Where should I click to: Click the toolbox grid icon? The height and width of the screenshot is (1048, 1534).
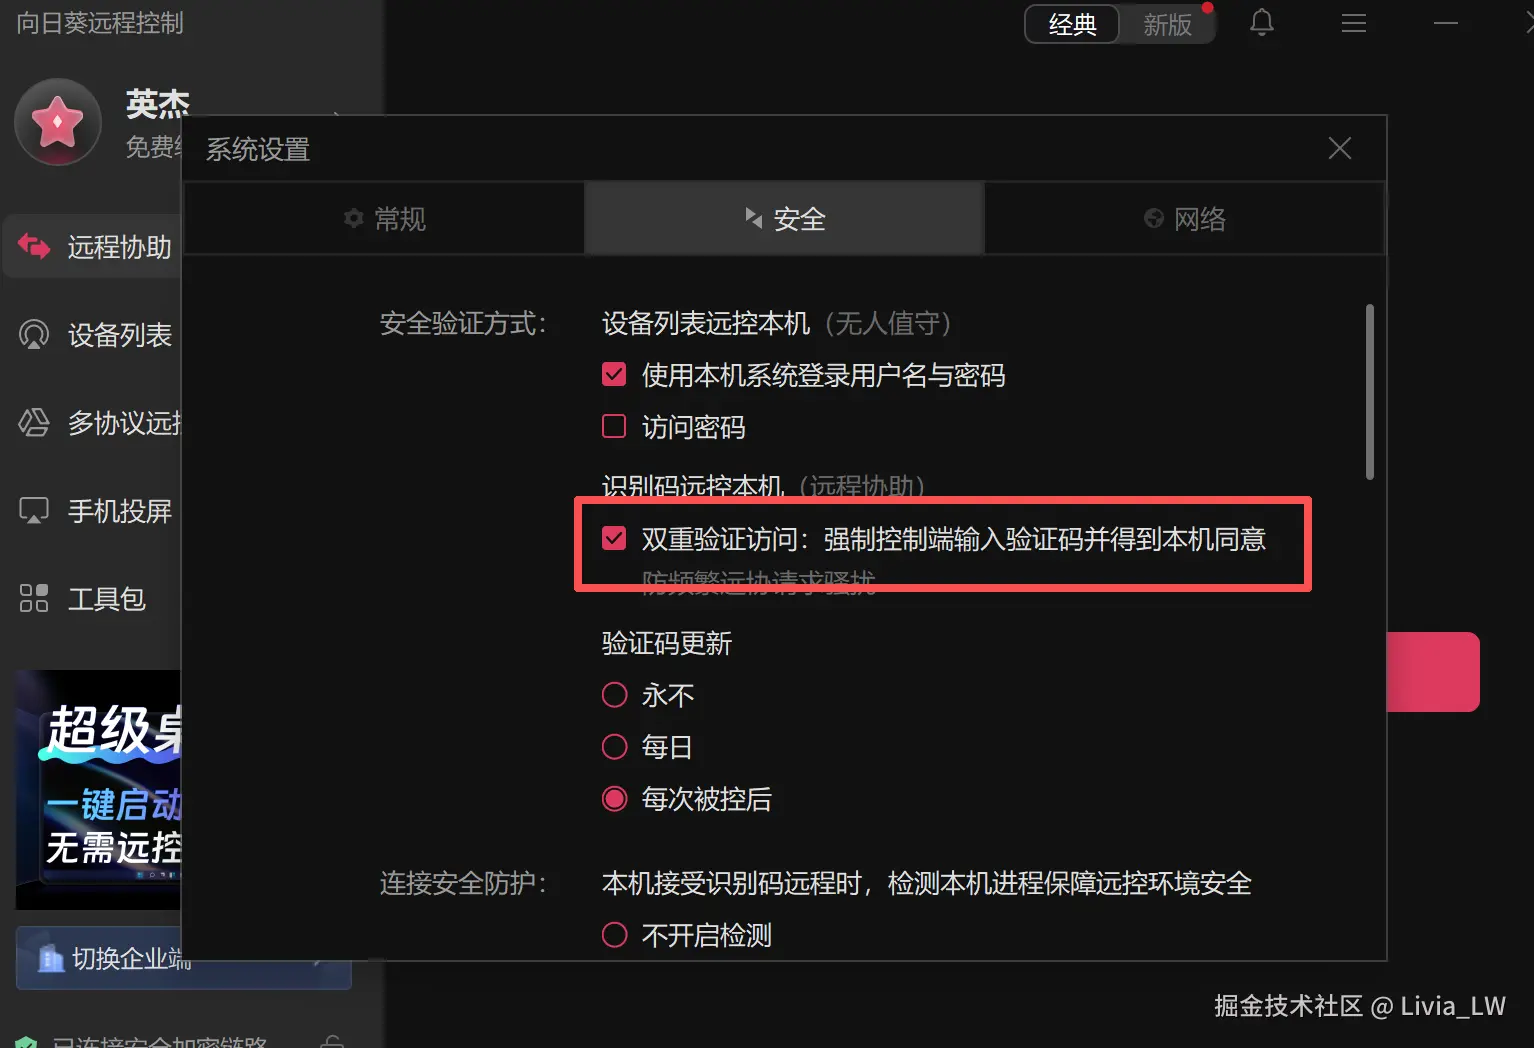pos(34,598)
